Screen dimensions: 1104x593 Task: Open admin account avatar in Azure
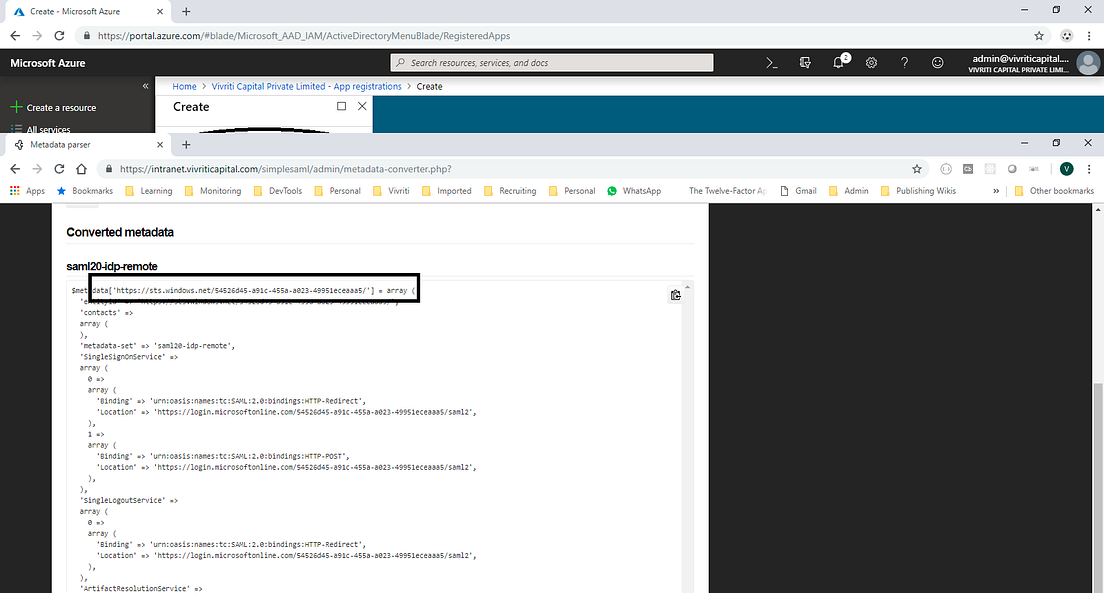1088,63
